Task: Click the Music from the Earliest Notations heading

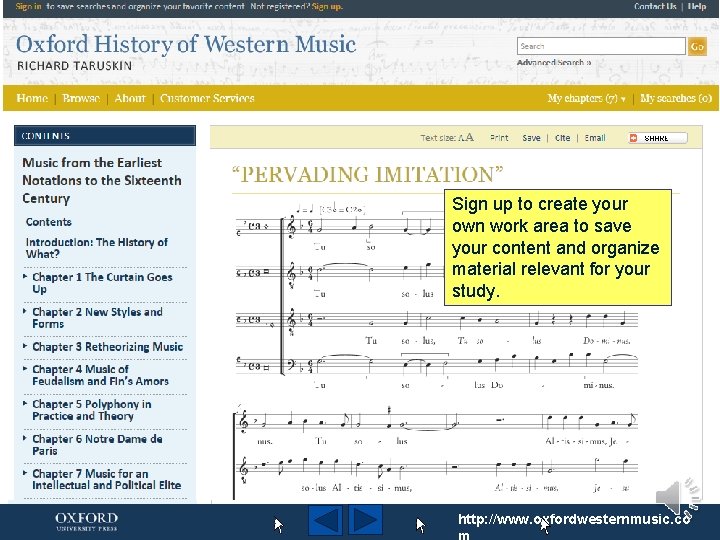Action: point(101,180)
